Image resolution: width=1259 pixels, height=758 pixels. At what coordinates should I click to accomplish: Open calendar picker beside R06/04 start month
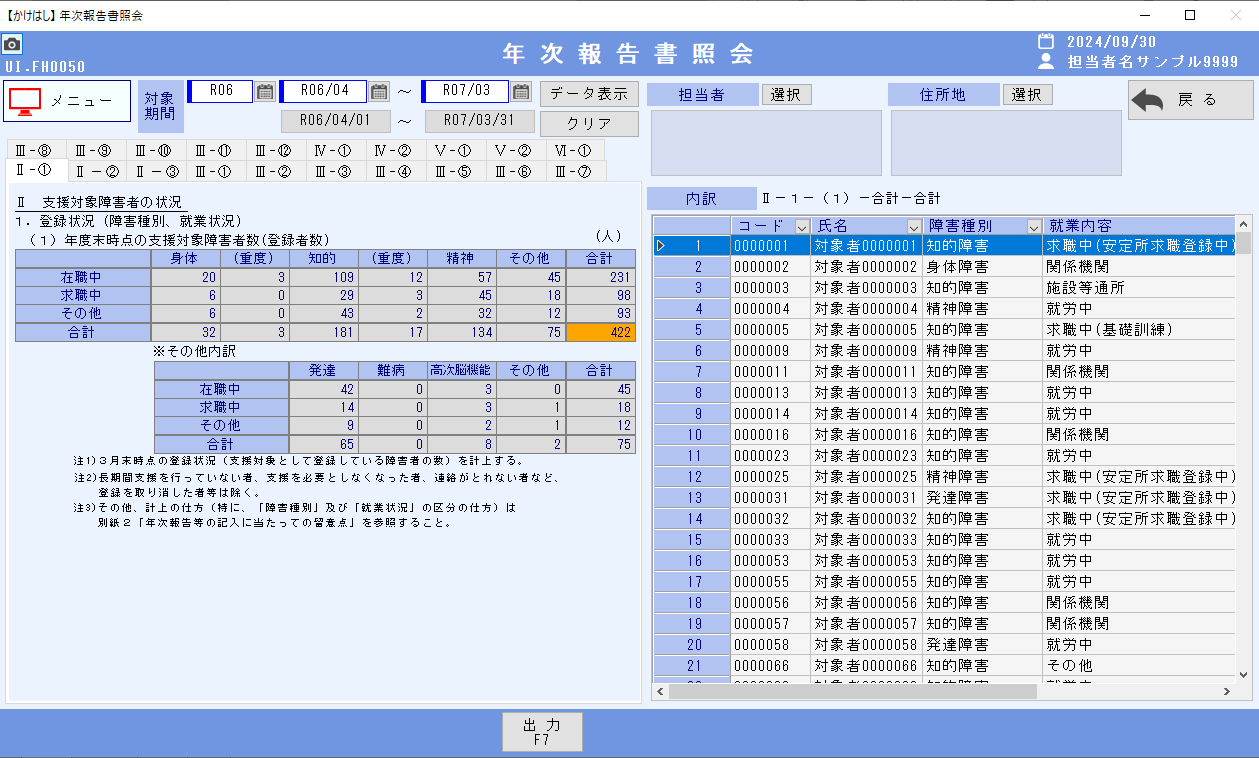(x=379, y=92)
